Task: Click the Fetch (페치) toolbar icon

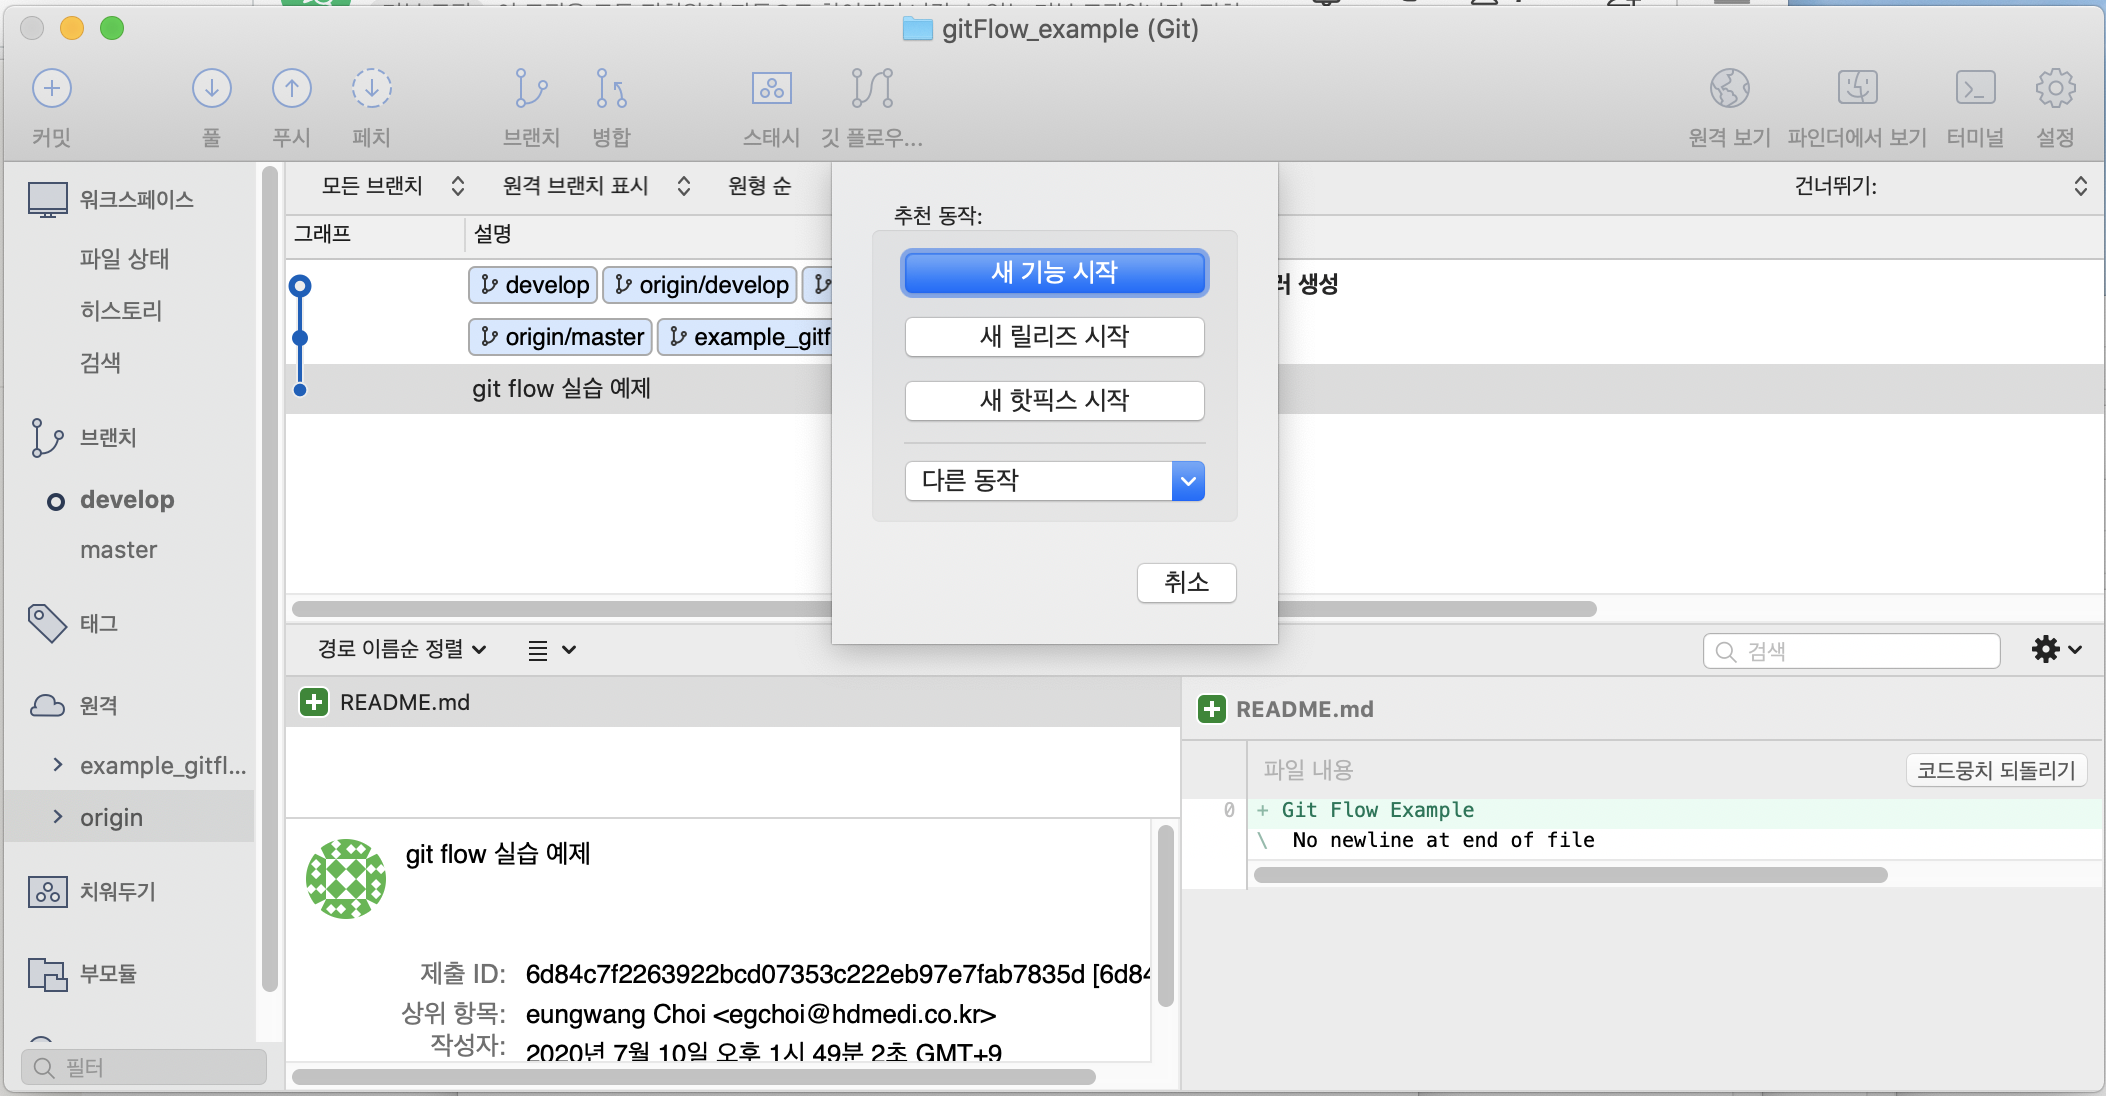Action: (371, 89)
